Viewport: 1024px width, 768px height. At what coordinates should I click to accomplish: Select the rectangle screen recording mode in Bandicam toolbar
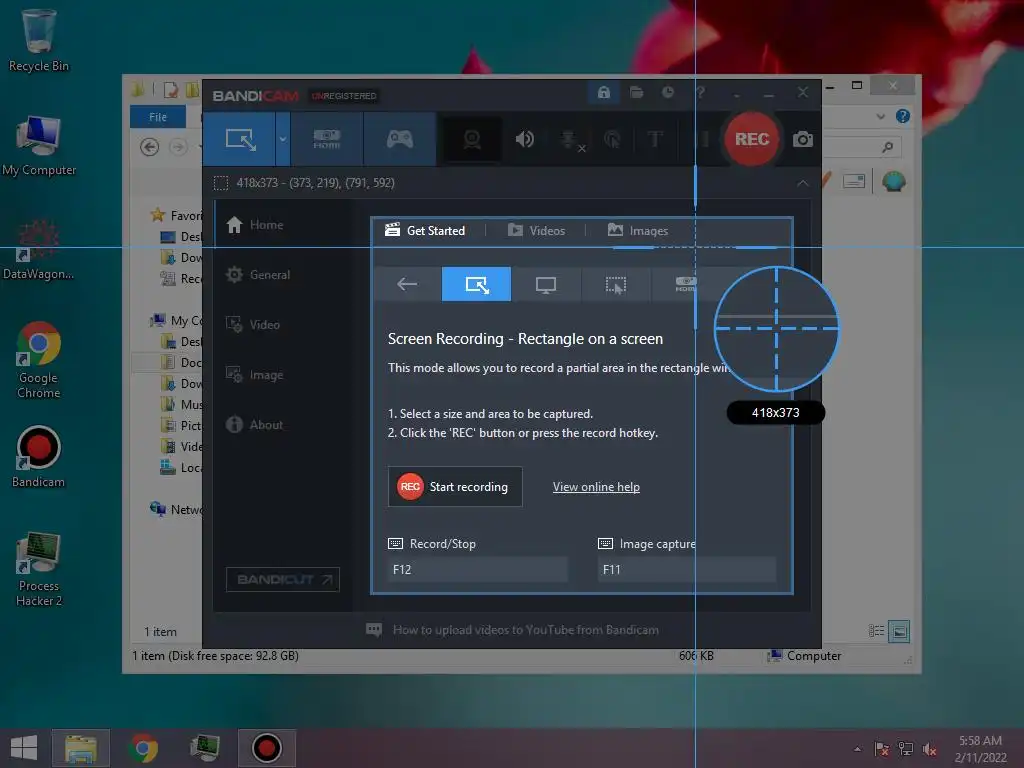240,139
